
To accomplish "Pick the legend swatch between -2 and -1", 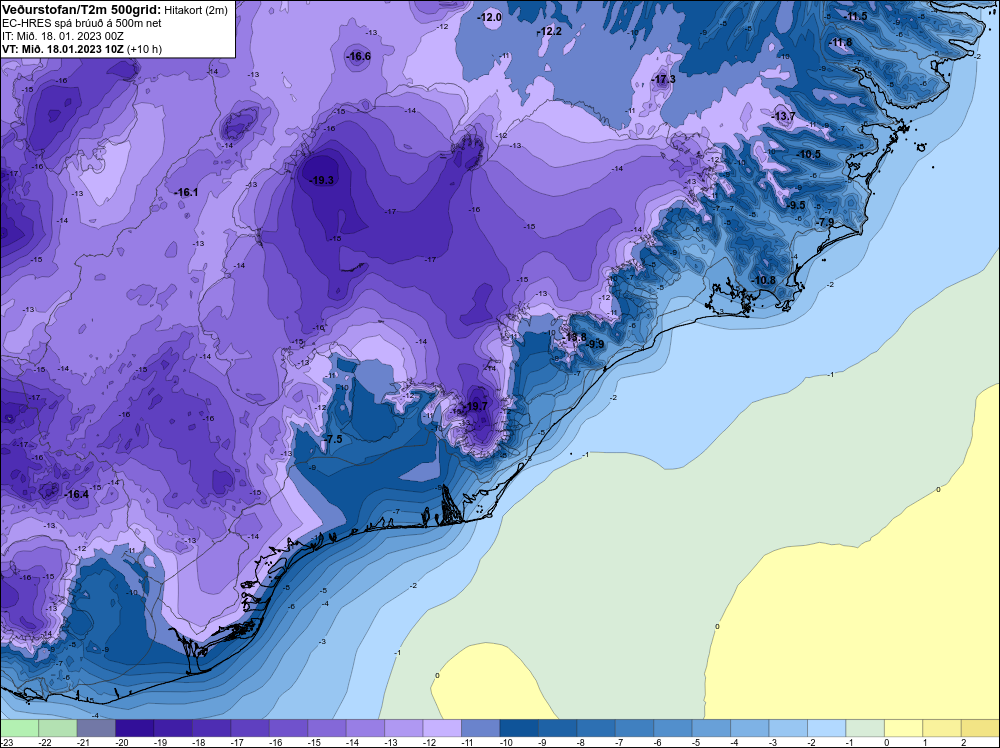I will (x=827, y=728).
